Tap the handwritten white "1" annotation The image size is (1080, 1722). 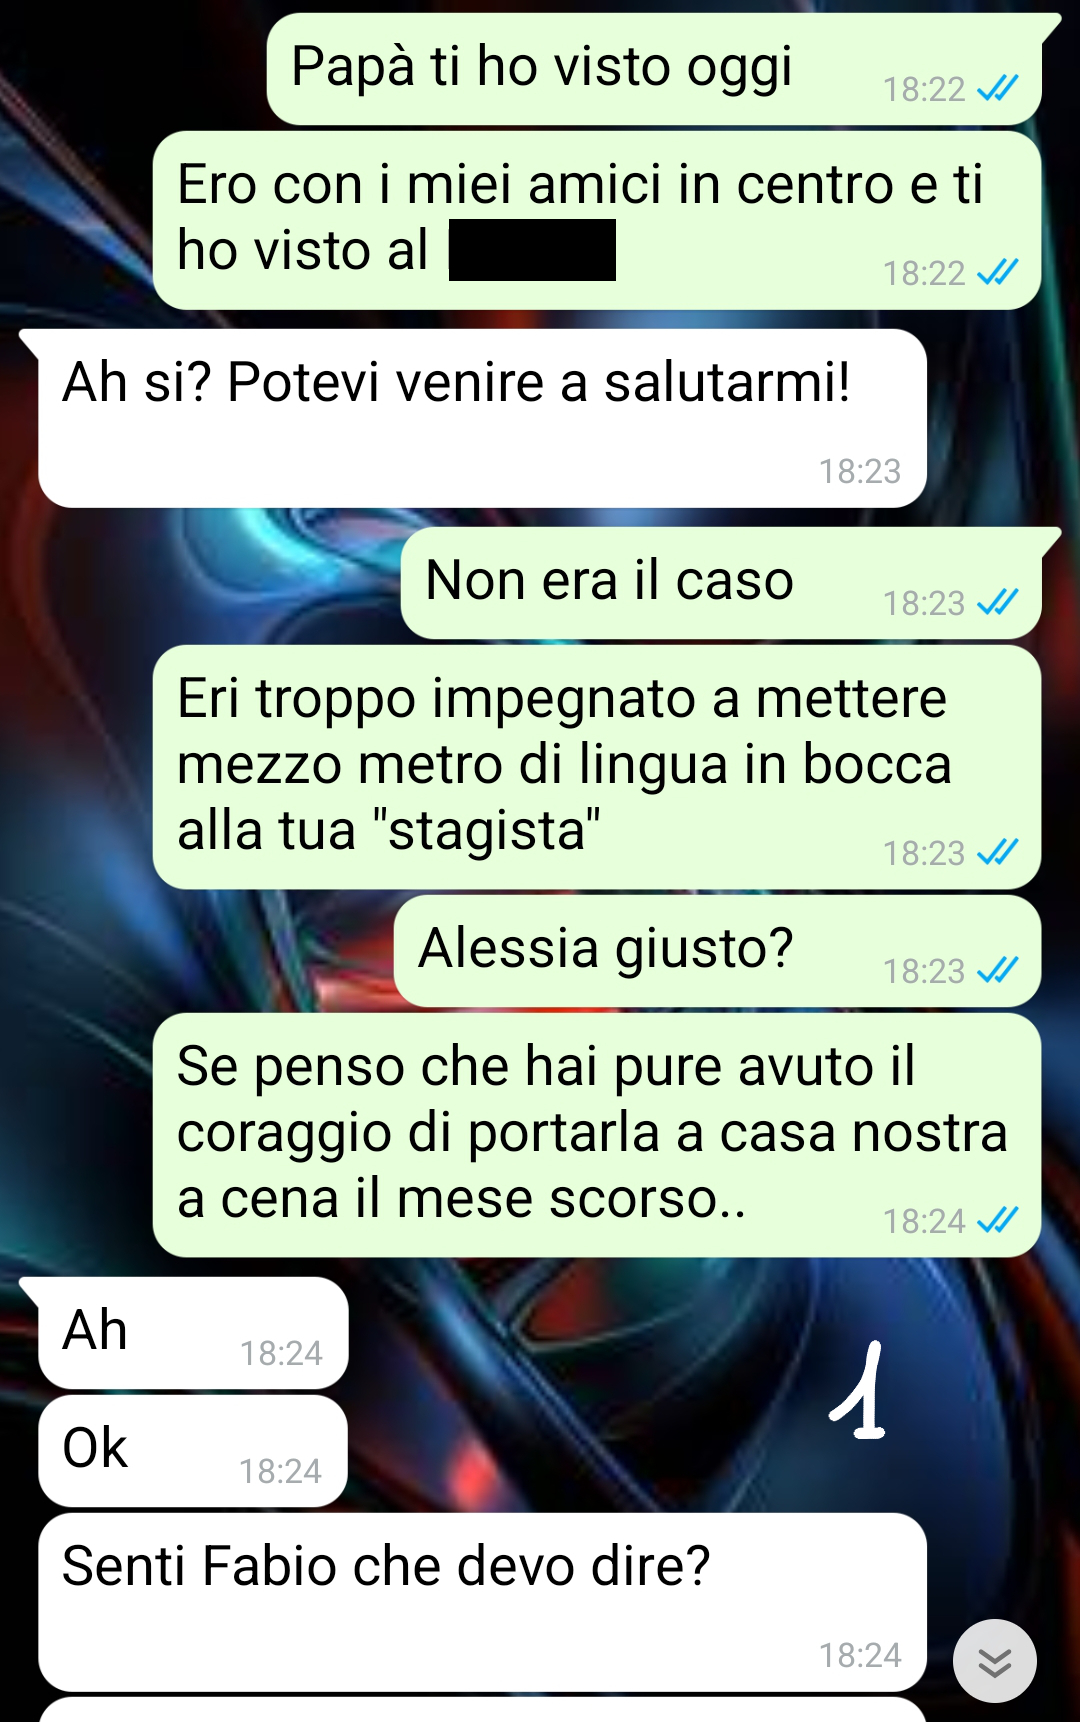pos(859,1390)
